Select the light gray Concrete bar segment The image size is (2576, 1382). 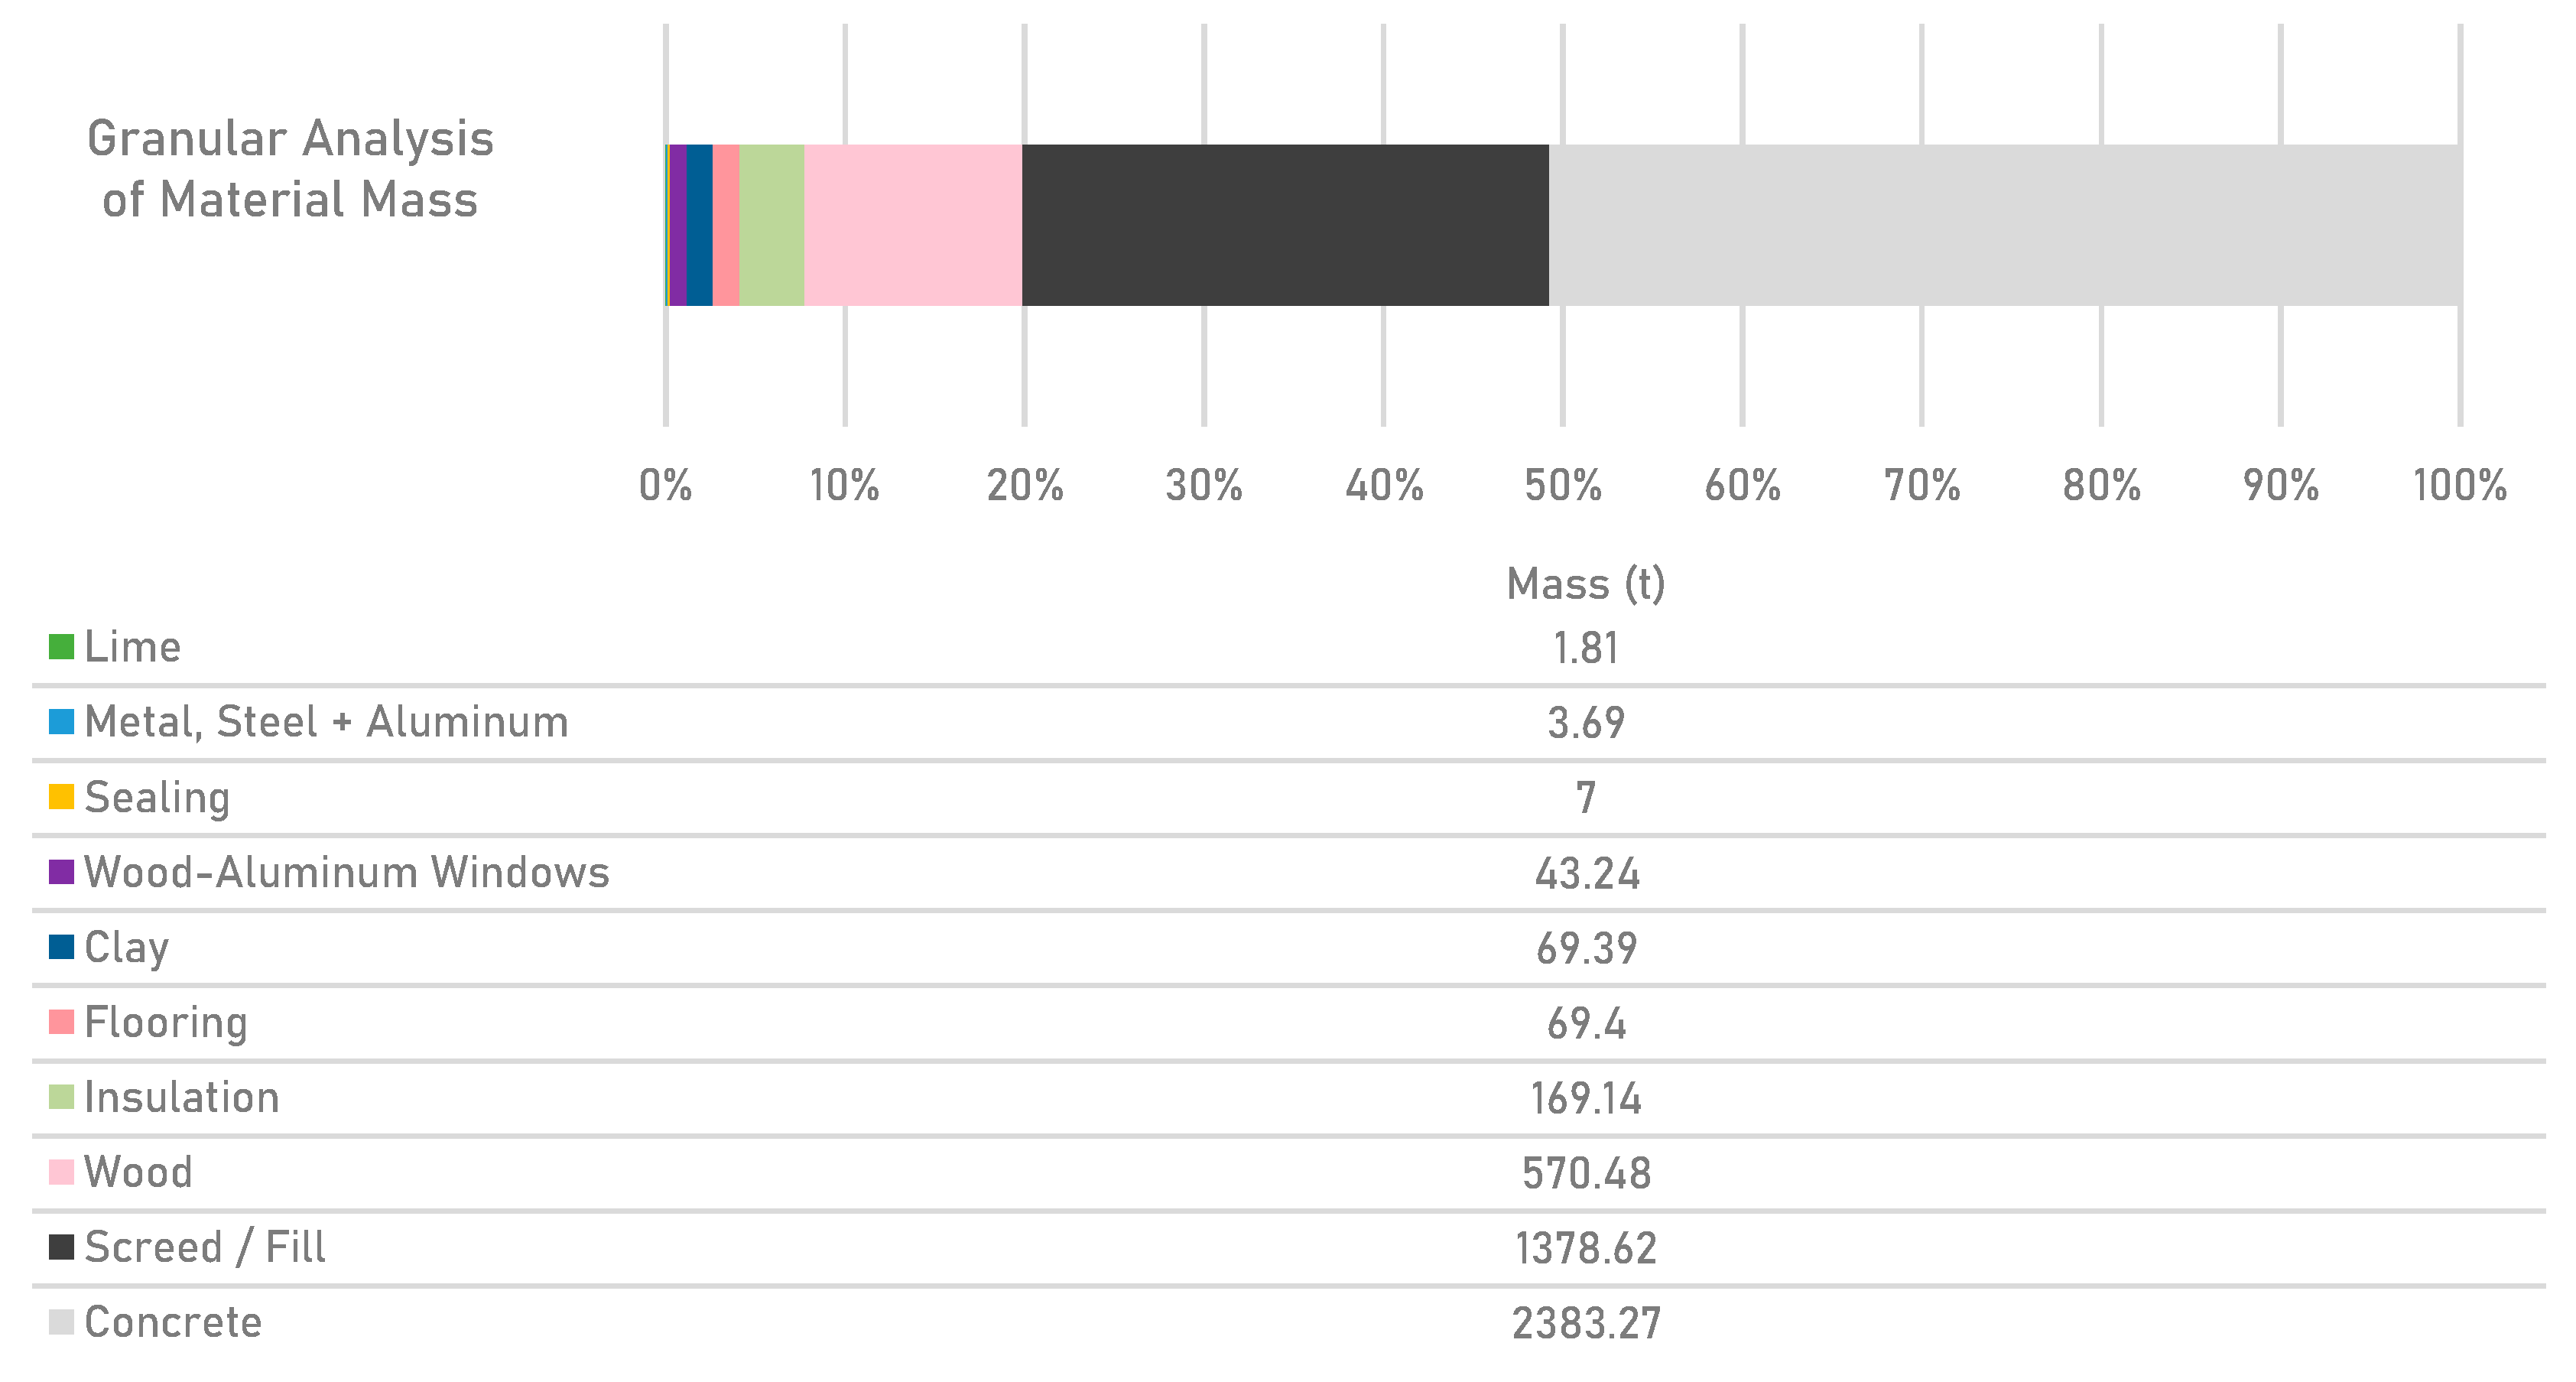[x=2004, y=225]
